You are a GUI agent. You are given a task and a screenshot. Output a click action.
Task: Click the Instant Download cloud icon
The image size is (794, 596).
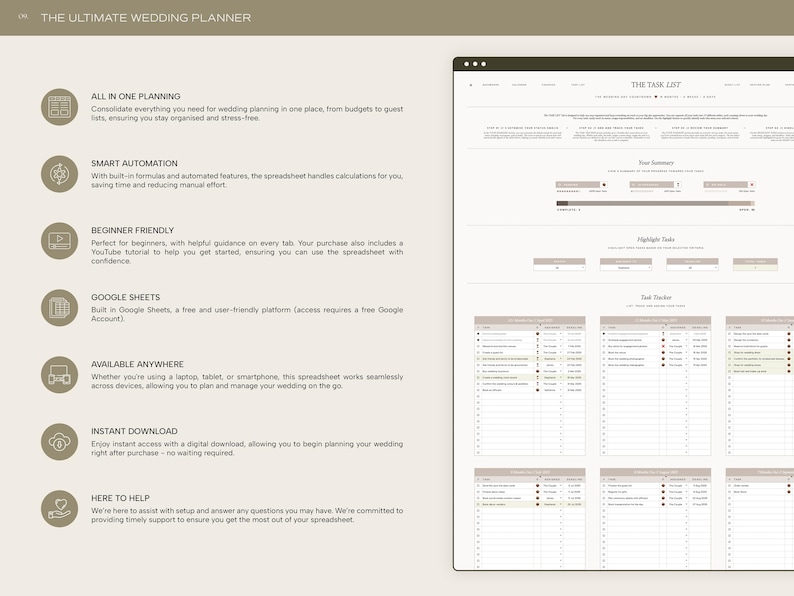pyautogui.click(x=60, y=442)
